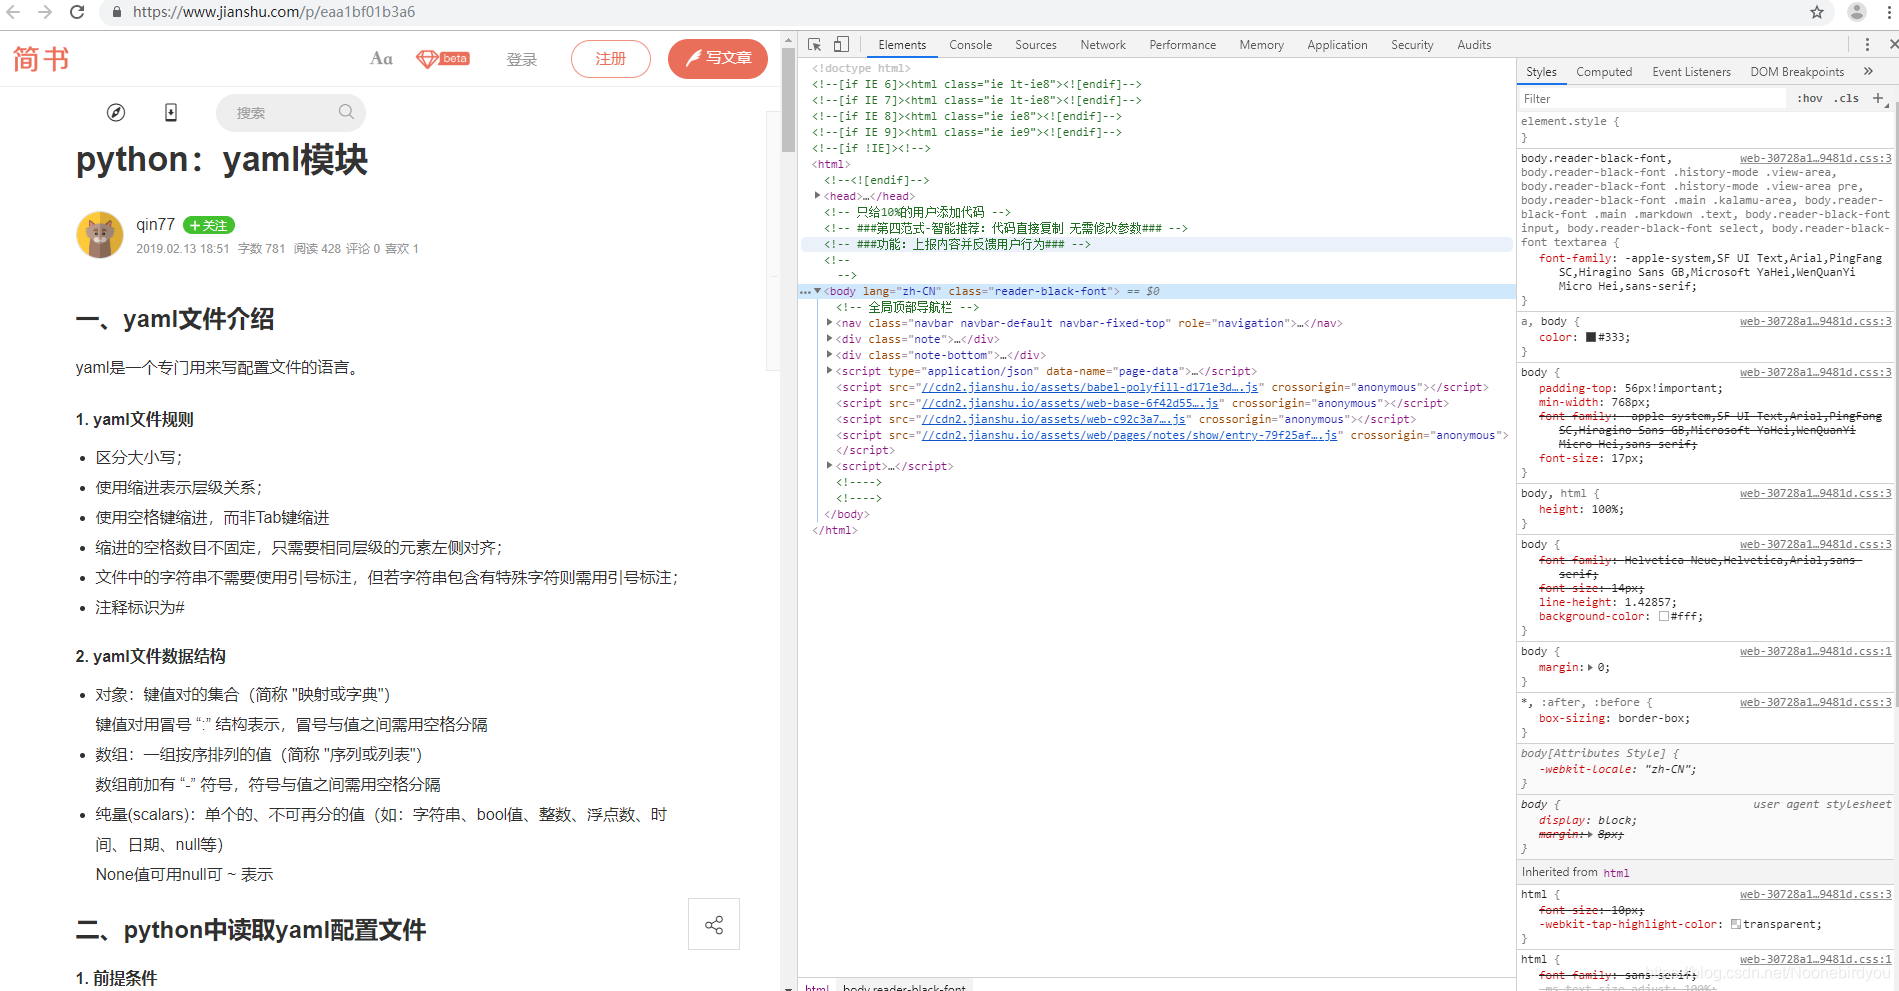Select the html breadcrumb at bottom

817,986
